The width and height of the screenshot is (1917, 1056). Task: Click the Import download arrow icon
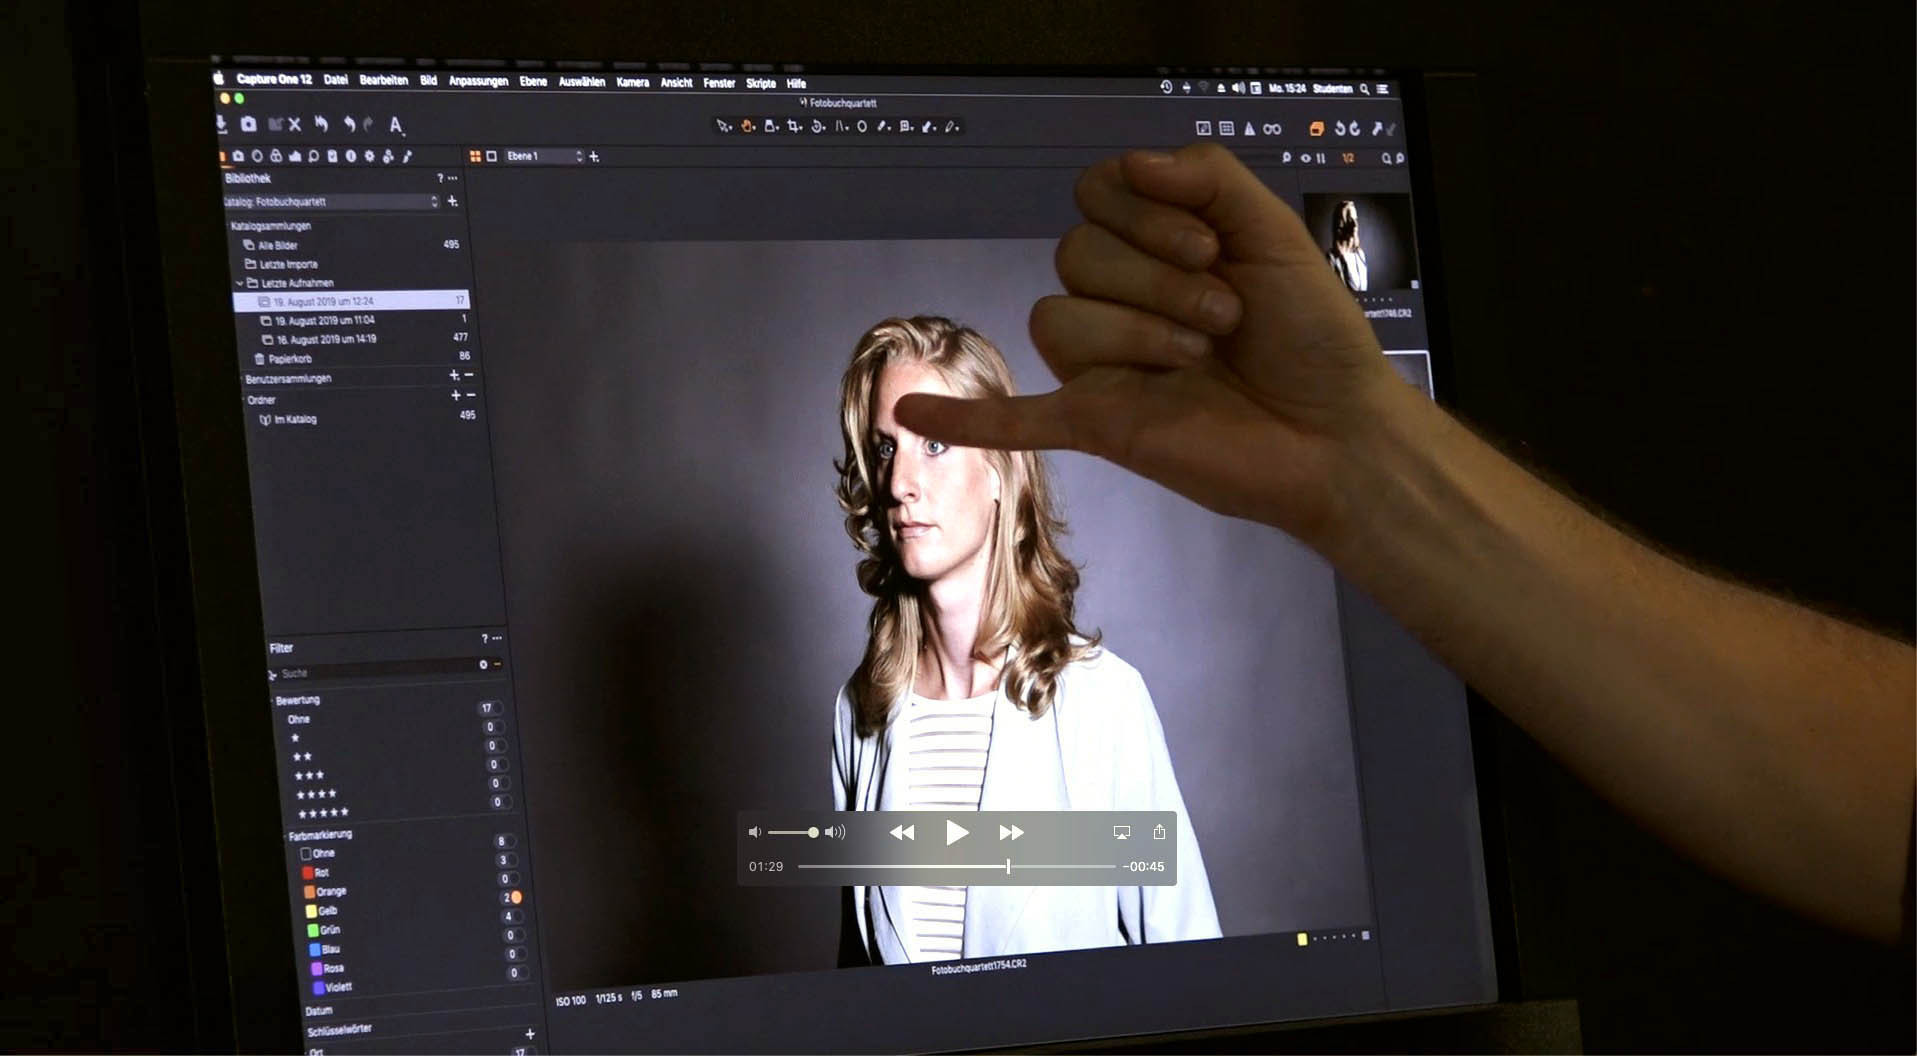[x=222, y=124]
